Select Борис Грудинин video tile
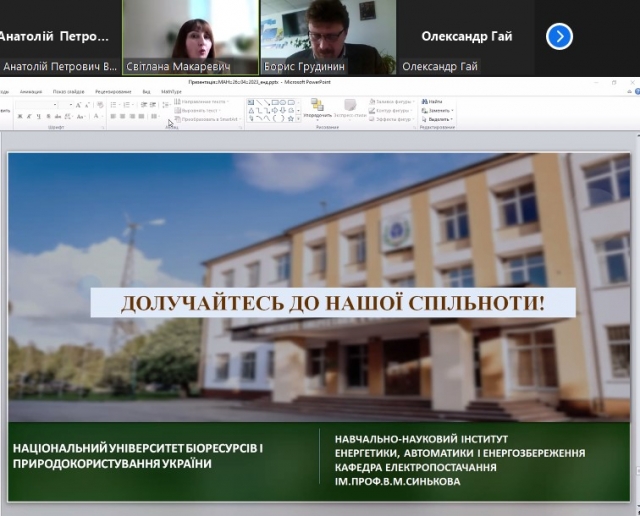The width and height of the screenshot is (640, 516). [328, 38]
